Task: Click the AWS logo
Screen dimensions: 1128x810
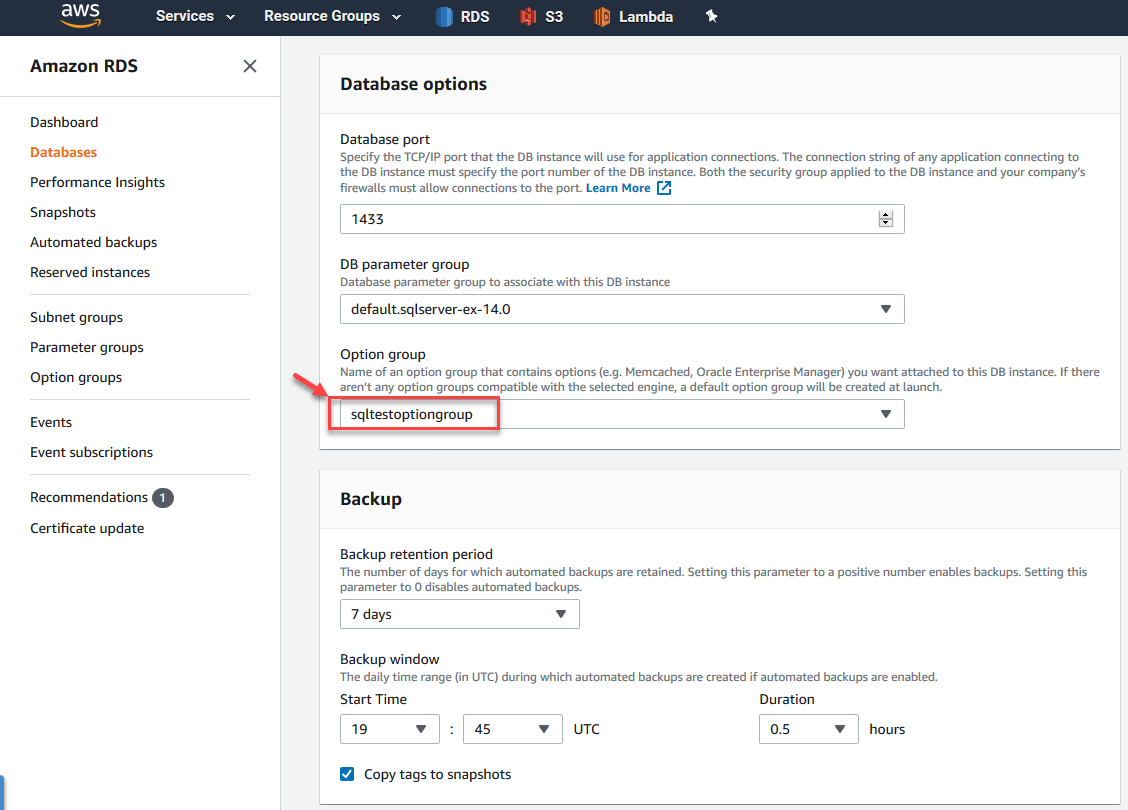Action: click(81, 15)
